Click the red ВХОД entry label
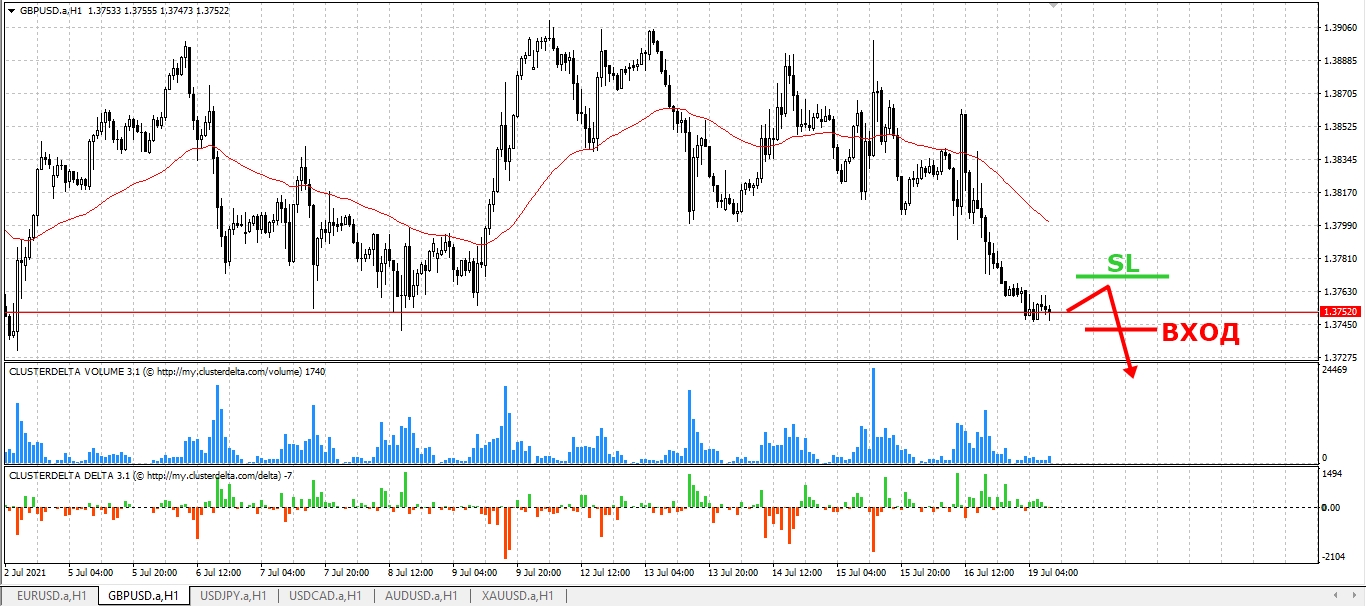Image resolution: width=1366 pixels, height=606 pixels. coord(1200,333)
